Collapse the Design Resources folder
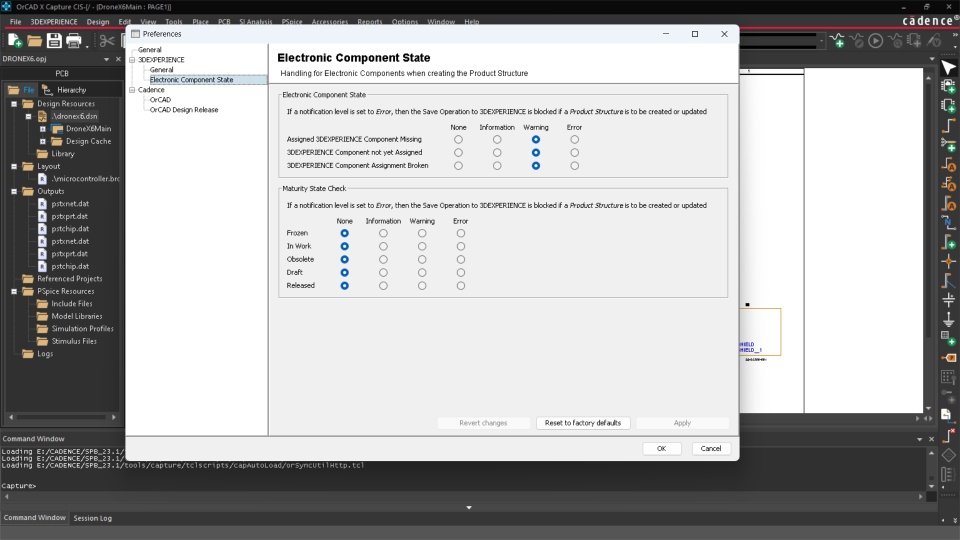Viewport: 960px width, 540px height. point(14,104)
